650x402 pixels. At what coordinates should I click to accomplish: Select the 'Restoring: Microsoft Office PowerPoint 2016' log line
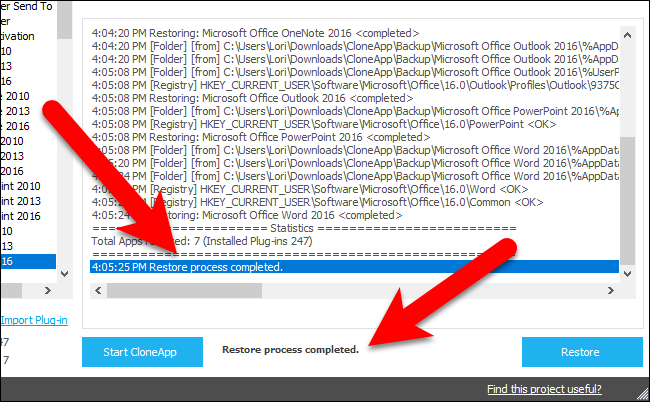pyautogui.click(x=261, y=137)
